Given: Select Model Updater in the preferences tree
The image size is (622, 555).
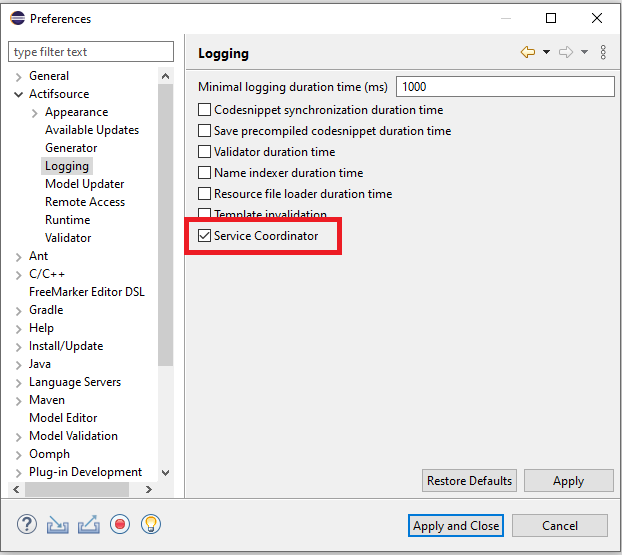Looking at the screenshot, I should [x=84, y=184].
